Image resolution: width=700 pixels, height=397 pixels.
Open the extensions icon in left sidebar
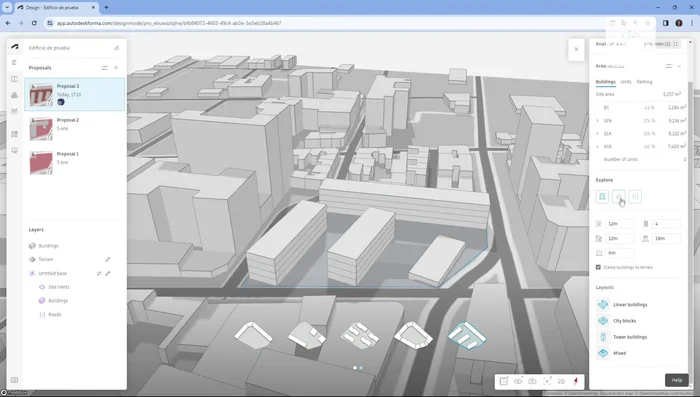pyautogui.click(x=14, y=134)
